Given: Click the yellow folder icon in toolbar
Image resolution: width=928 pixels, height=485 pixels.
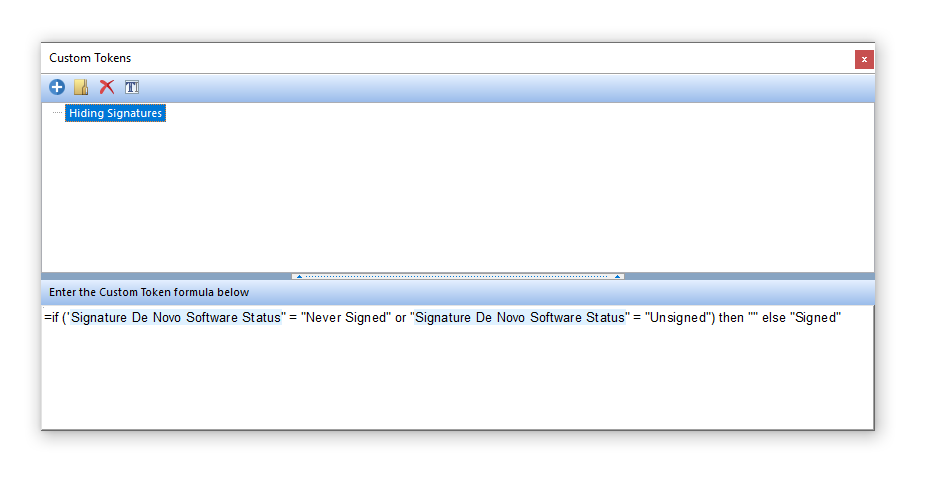Looking at the screenshot, I should (x=81, y=87).
